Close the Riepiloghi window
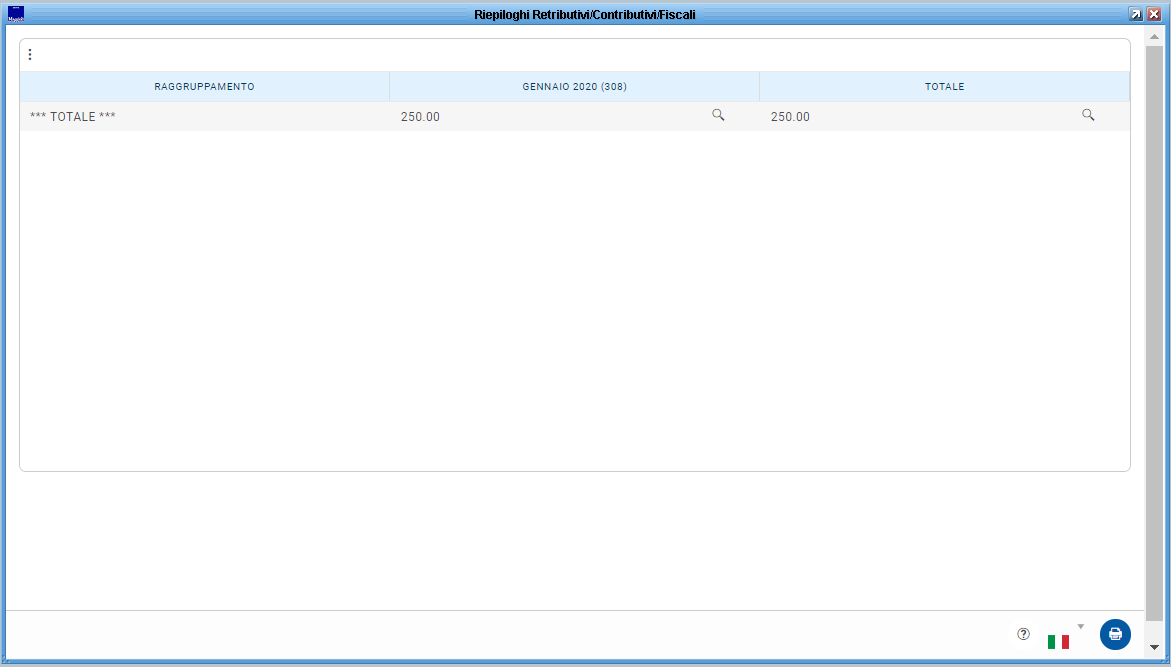 pos(1154,13)
